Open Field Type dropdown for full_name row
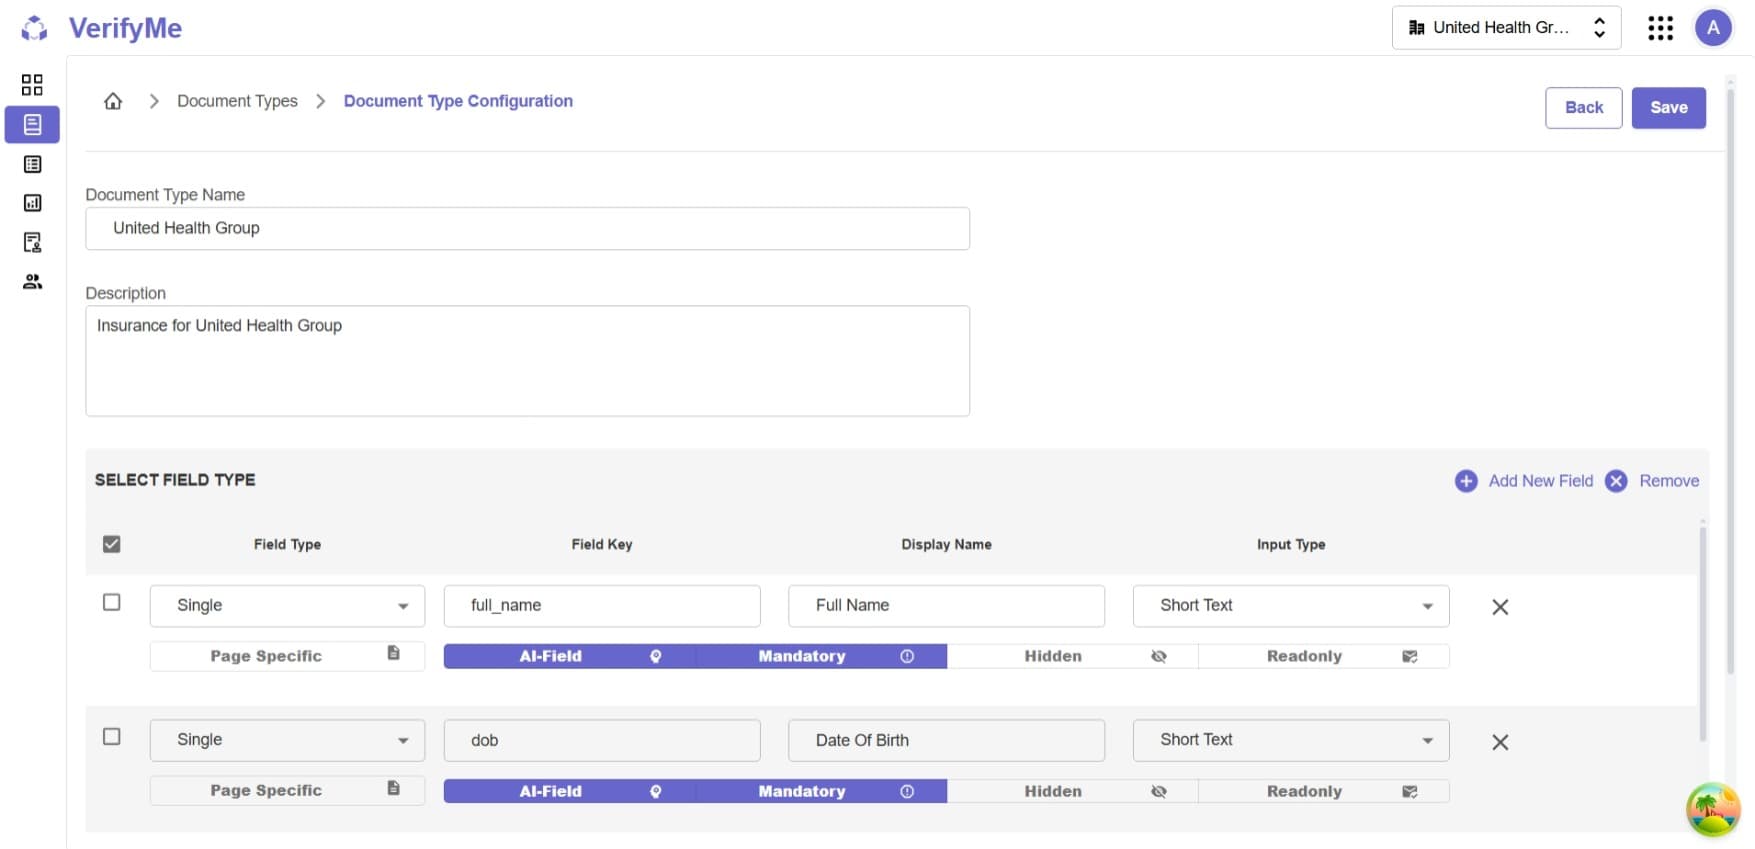Screen dimensions: 1755x849 pyautogui.click(x=287, y=606)
